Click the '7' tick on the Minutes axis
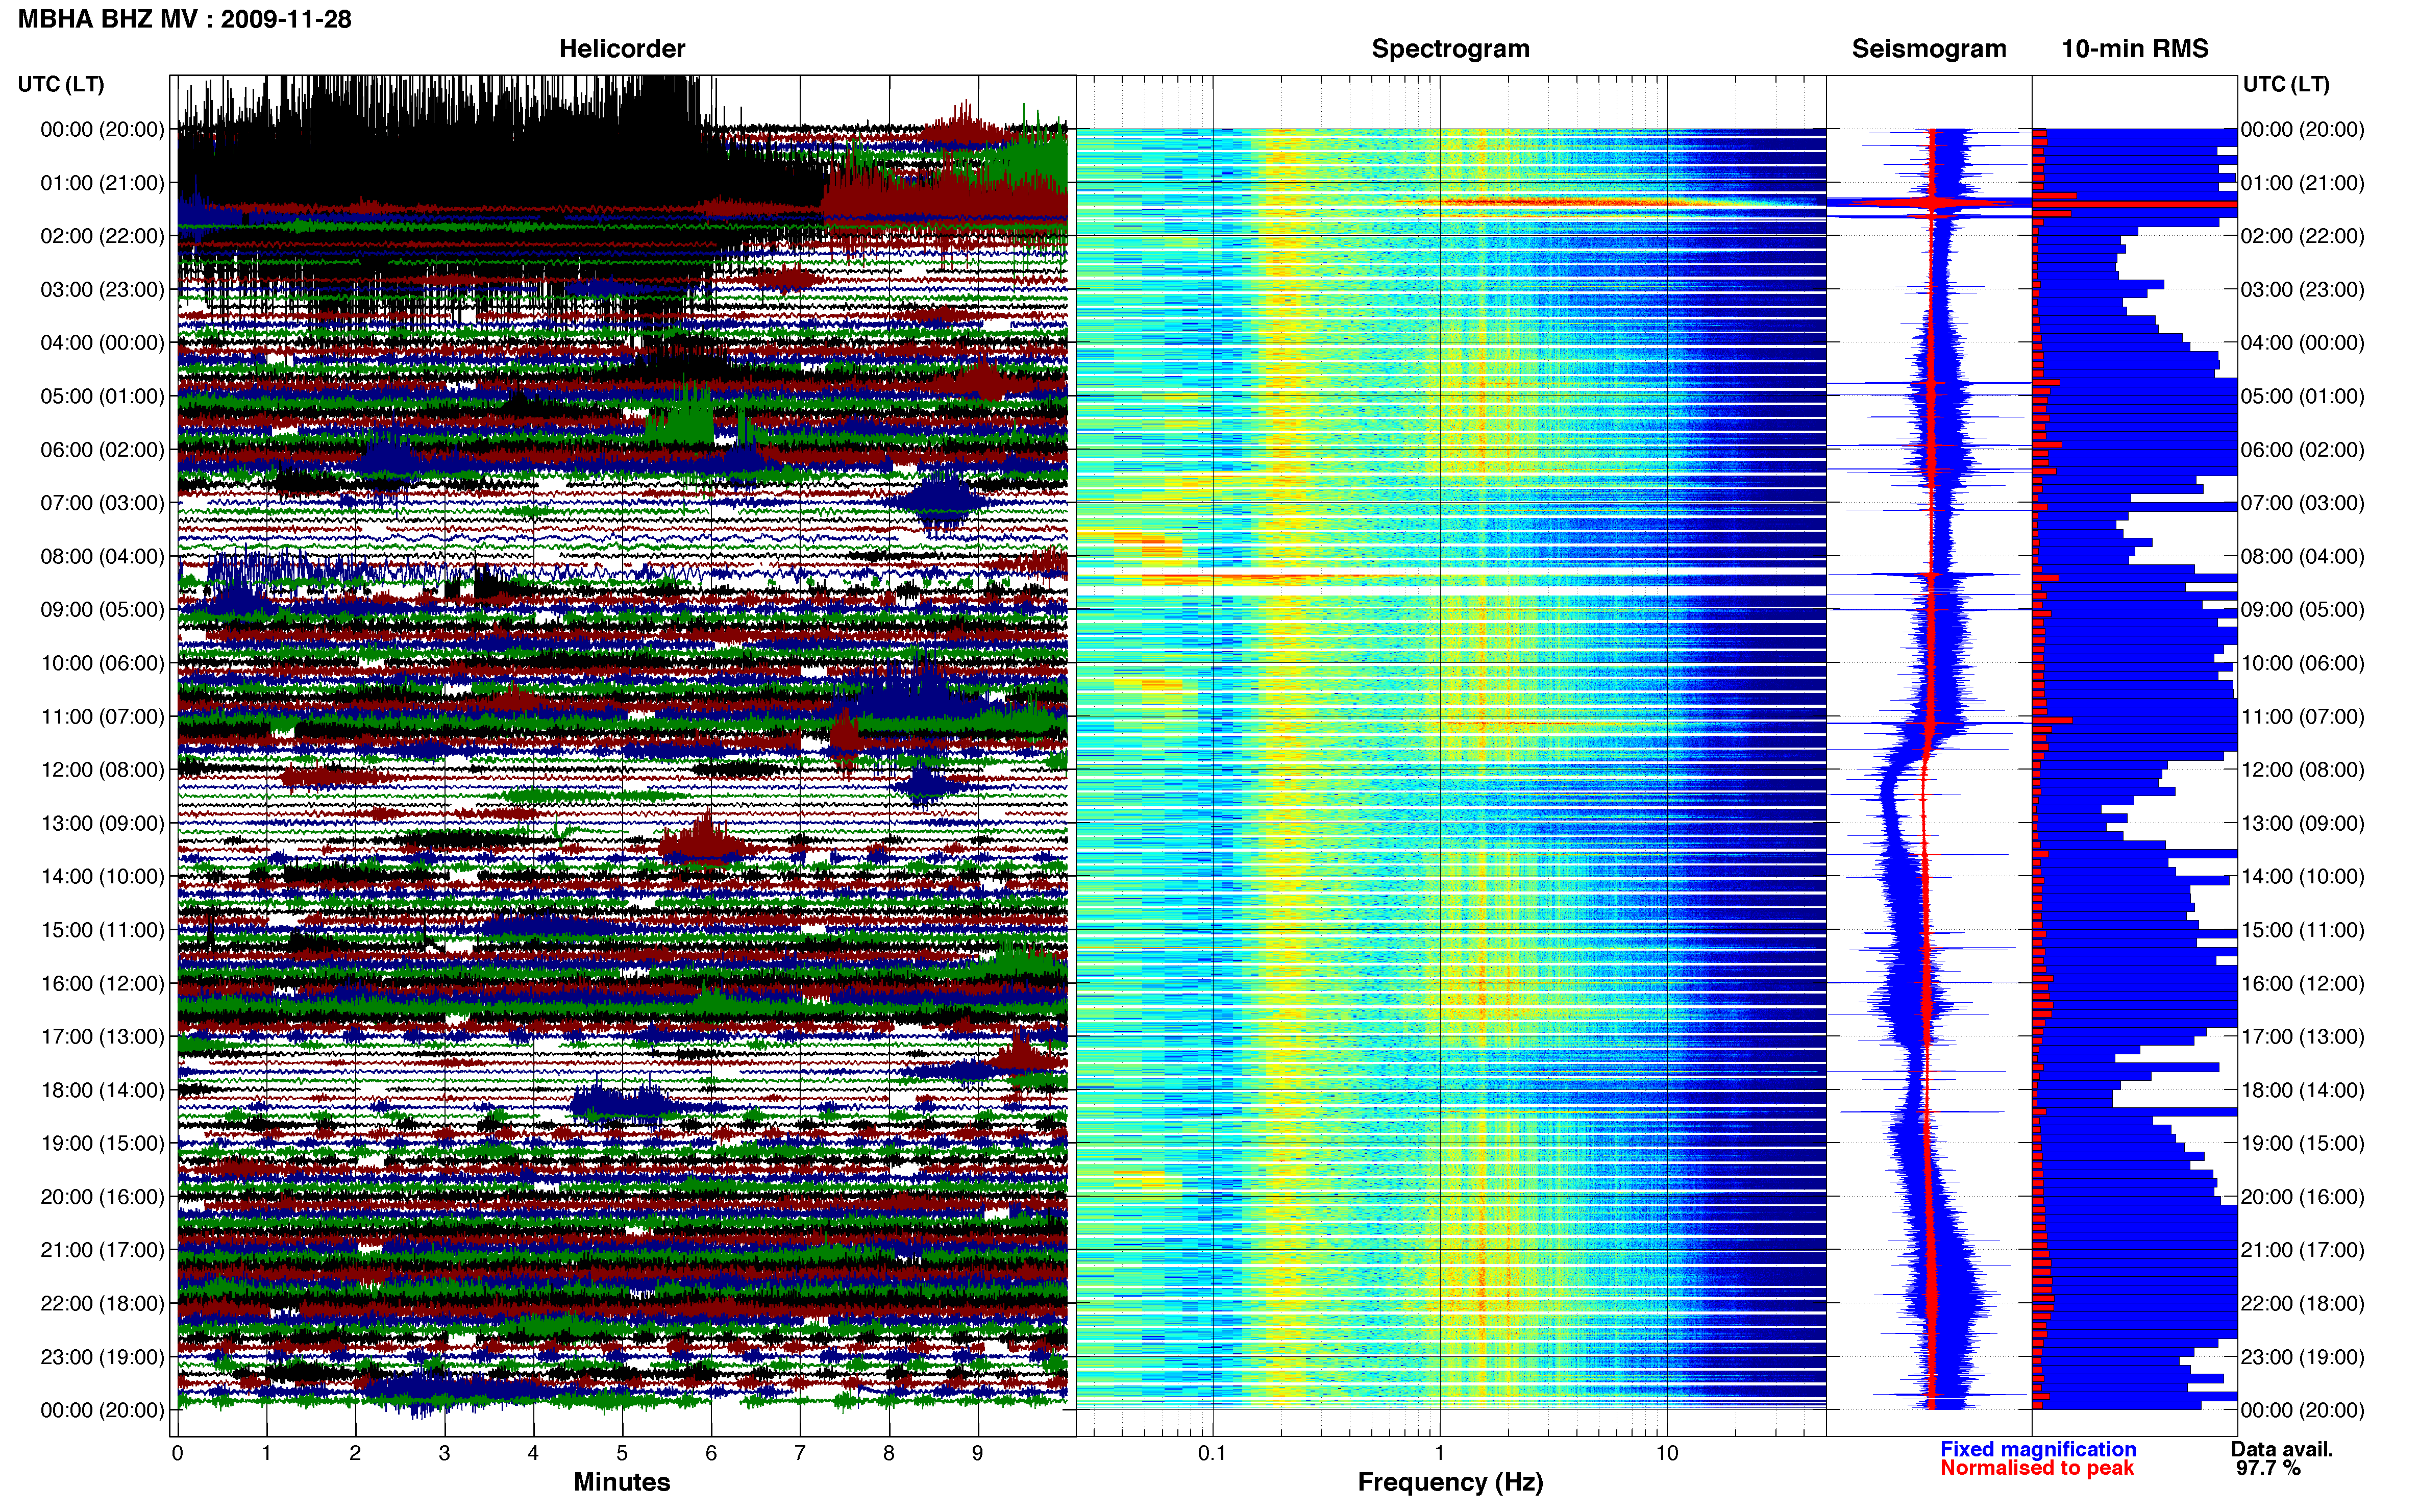2419x1512 pixels. 800,1454
